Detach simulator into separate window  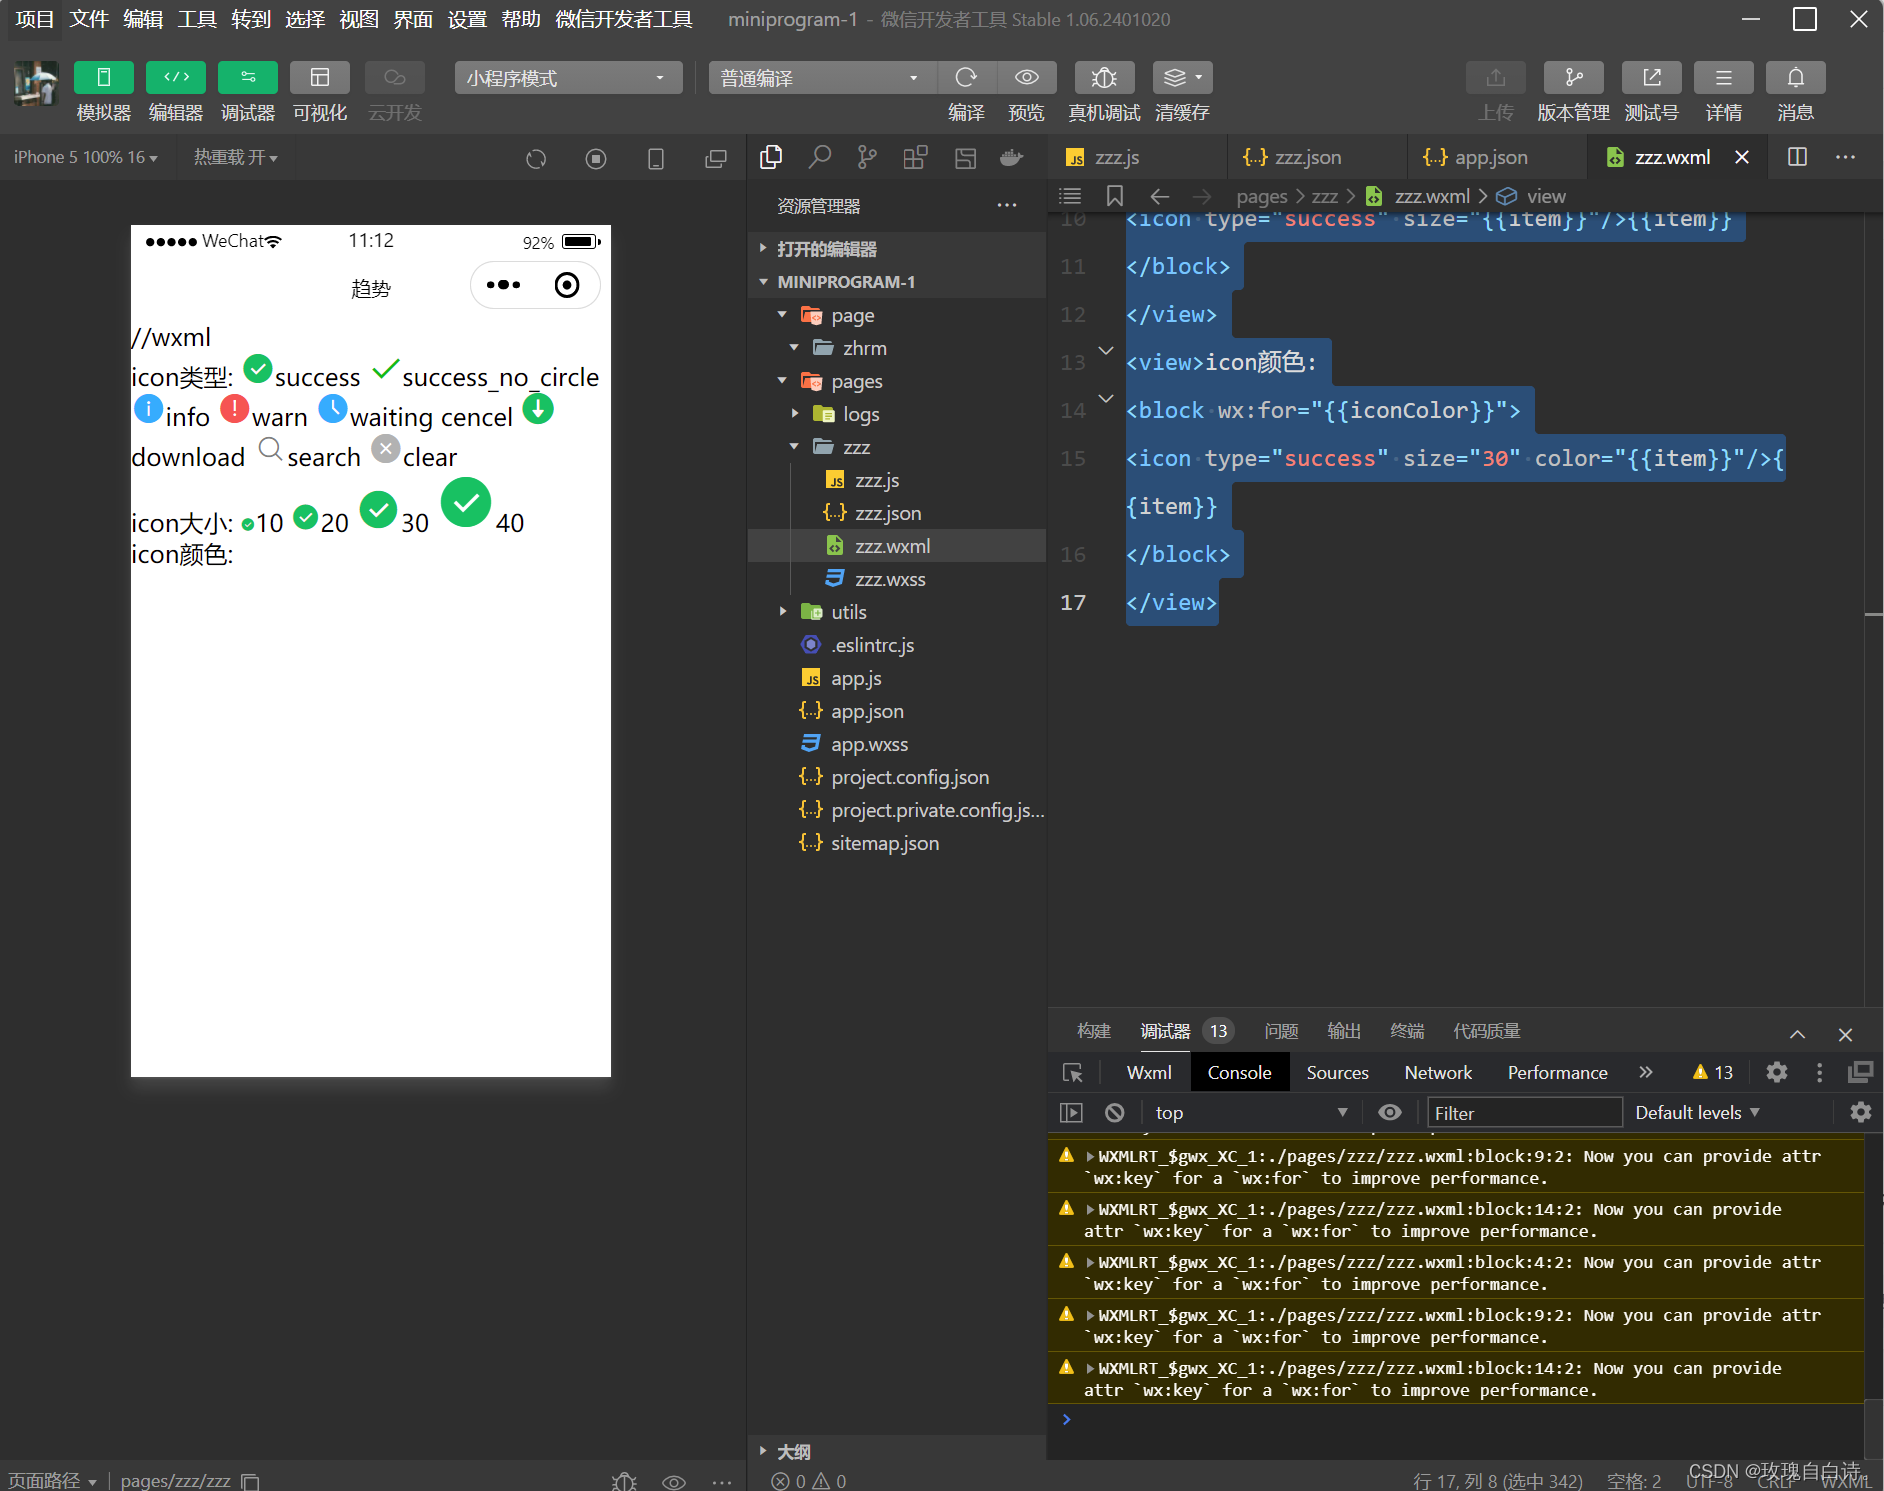(x=716, y=158)
